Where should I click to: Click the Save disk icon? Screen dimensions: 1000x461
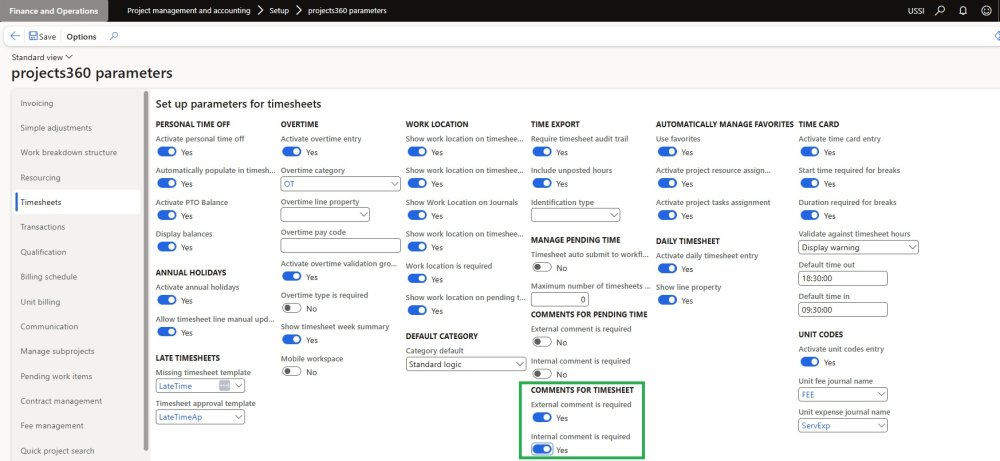pos(34,36)
